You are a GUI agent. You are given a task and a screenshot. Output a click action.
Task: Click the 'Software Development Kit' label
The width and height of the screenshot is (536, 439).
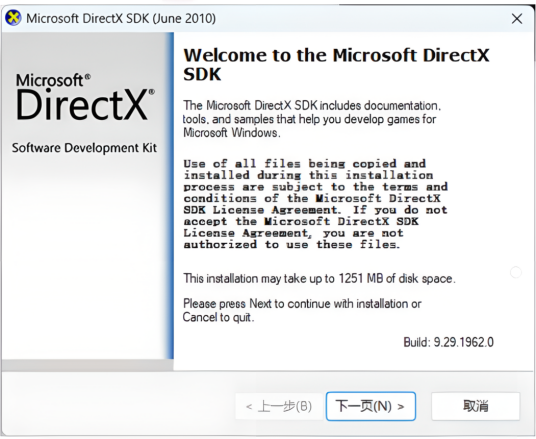tap(84, 148)
